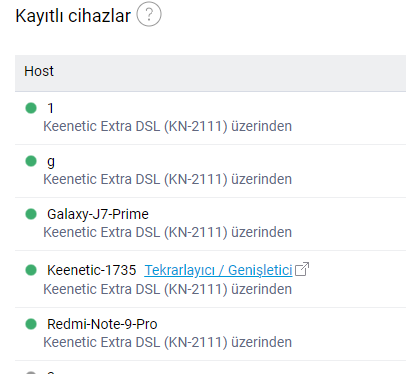
Task: Click the connection text under Redmi-Note-9-Pro
Action: pos(168,342)
